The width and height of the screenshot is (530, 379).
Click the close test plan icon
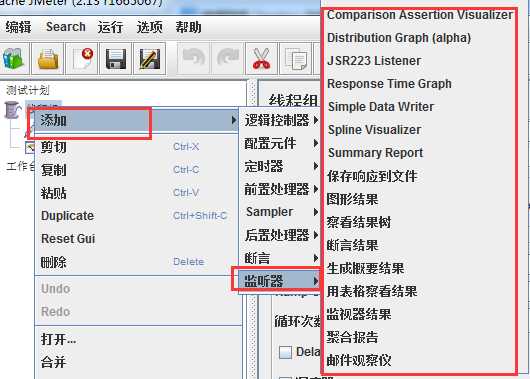(82, 58)
